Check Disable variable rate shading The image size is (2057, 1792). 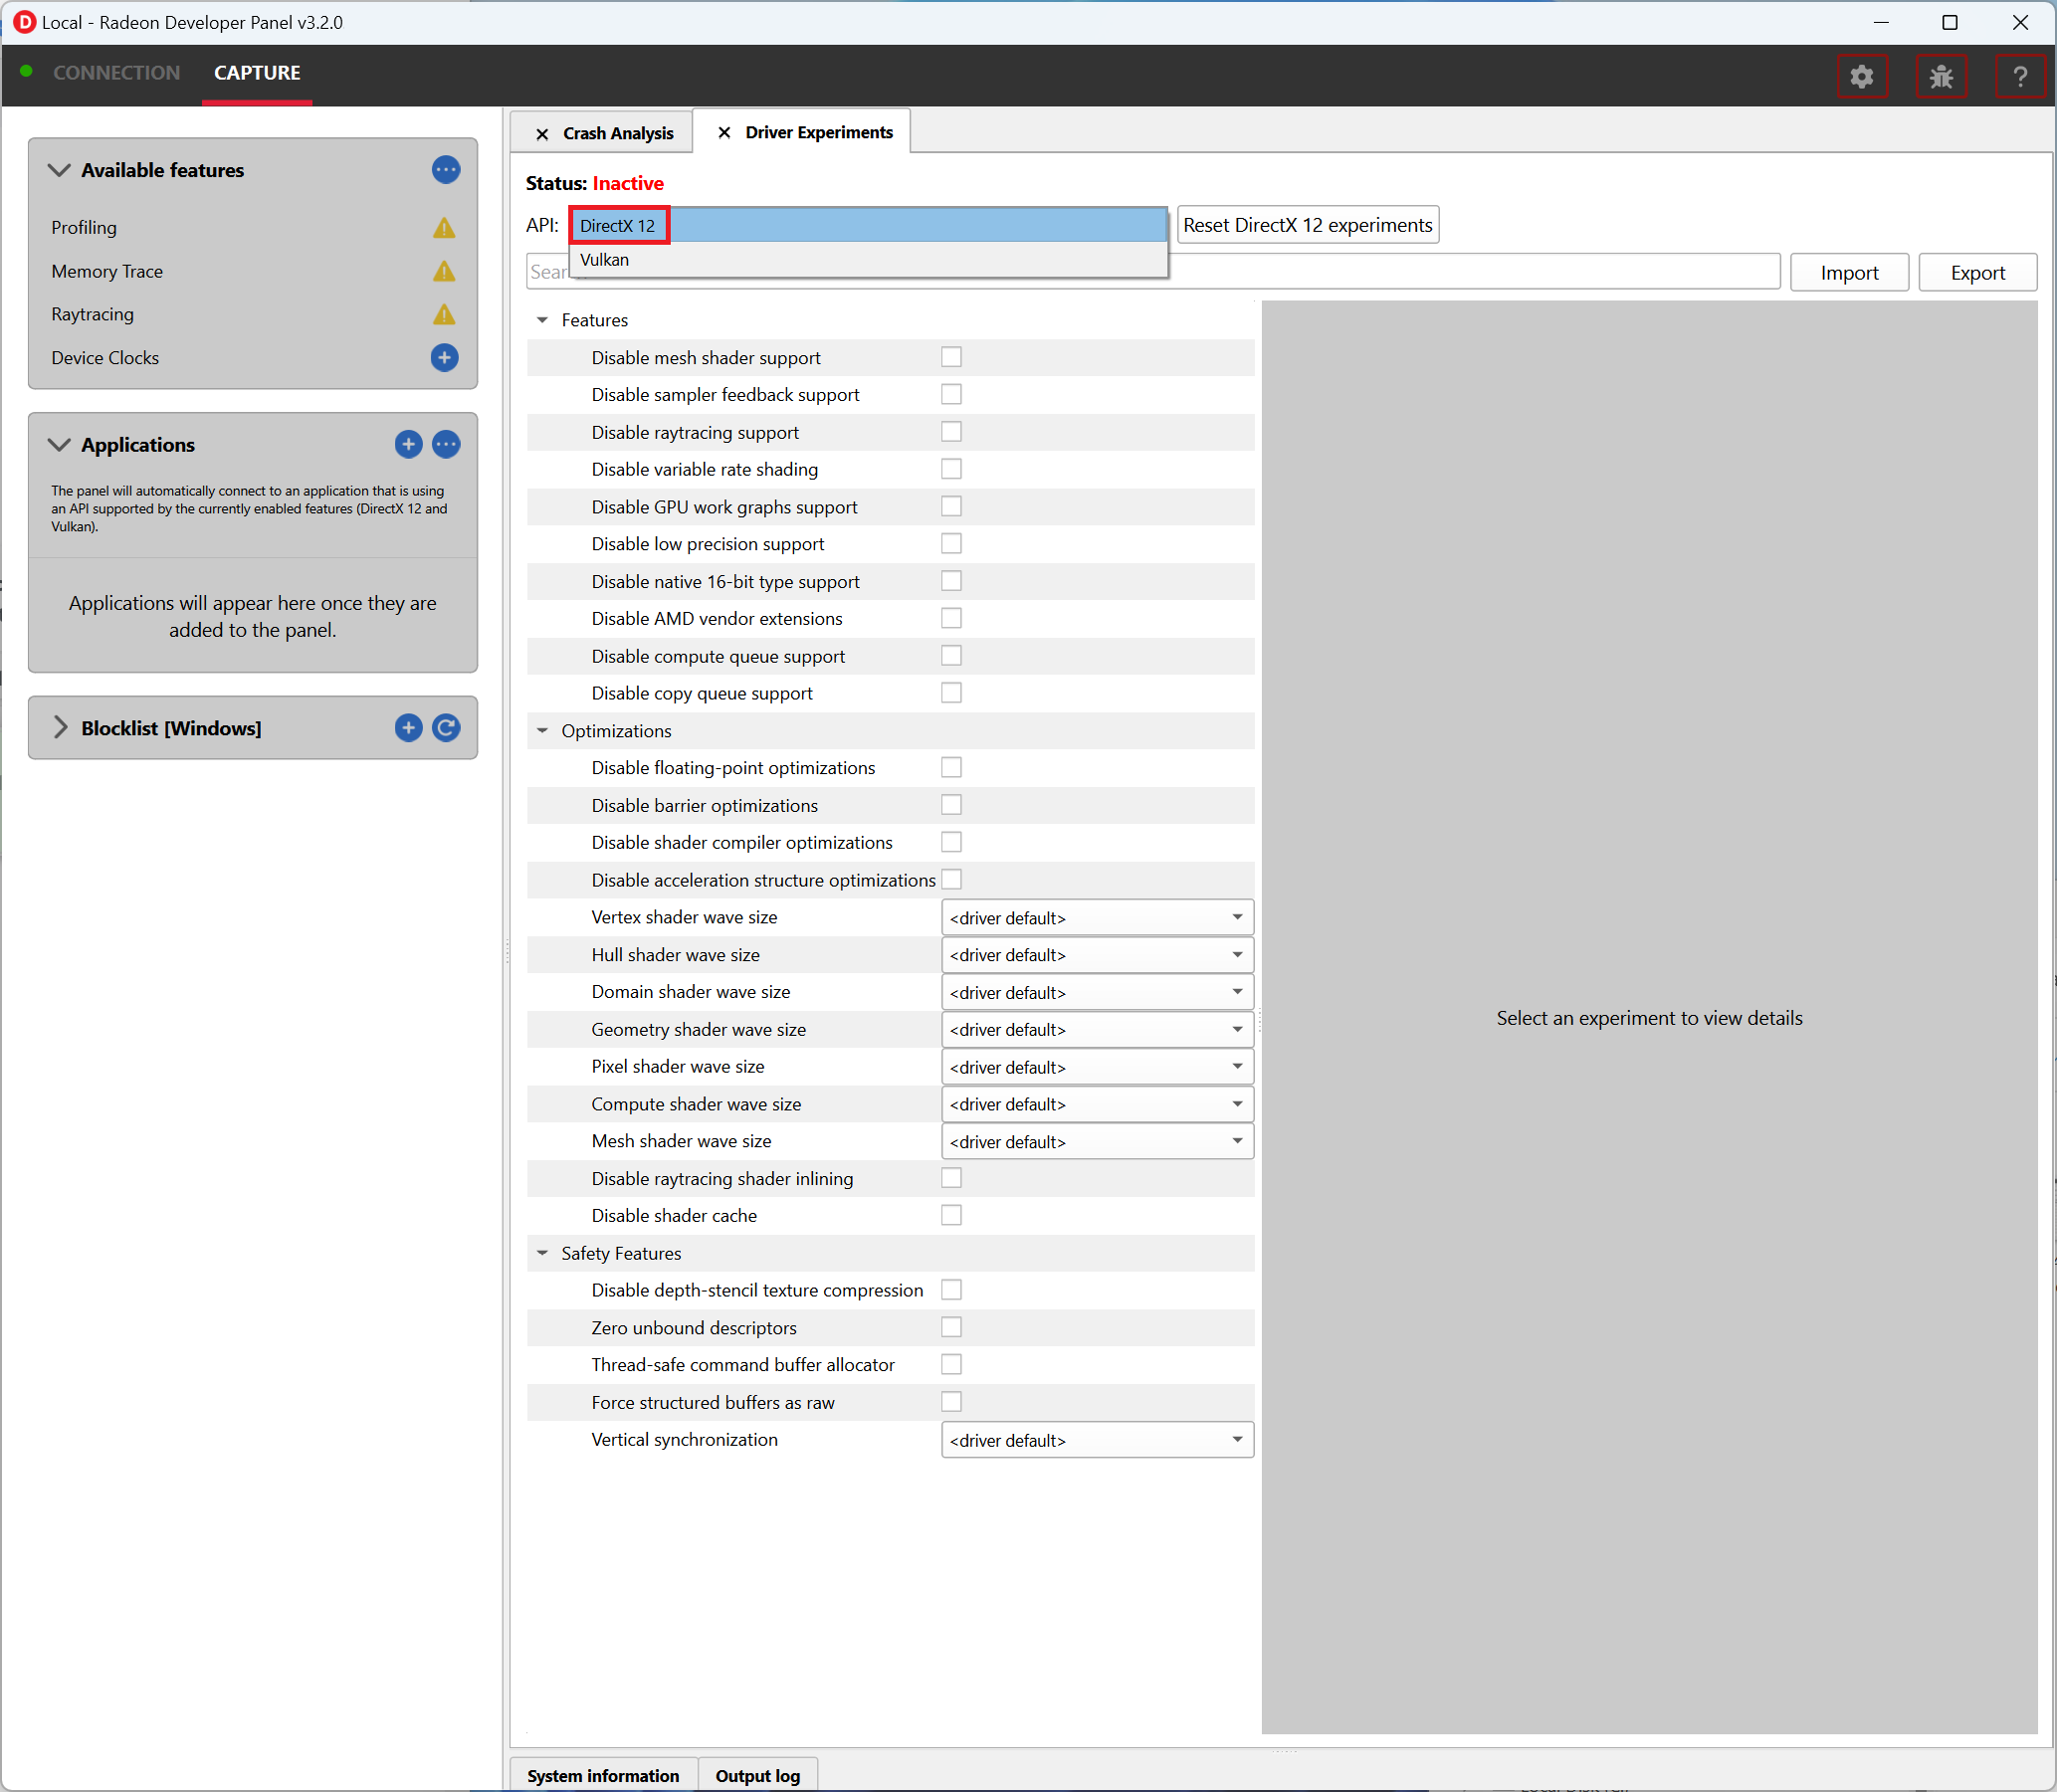(951, 469)
